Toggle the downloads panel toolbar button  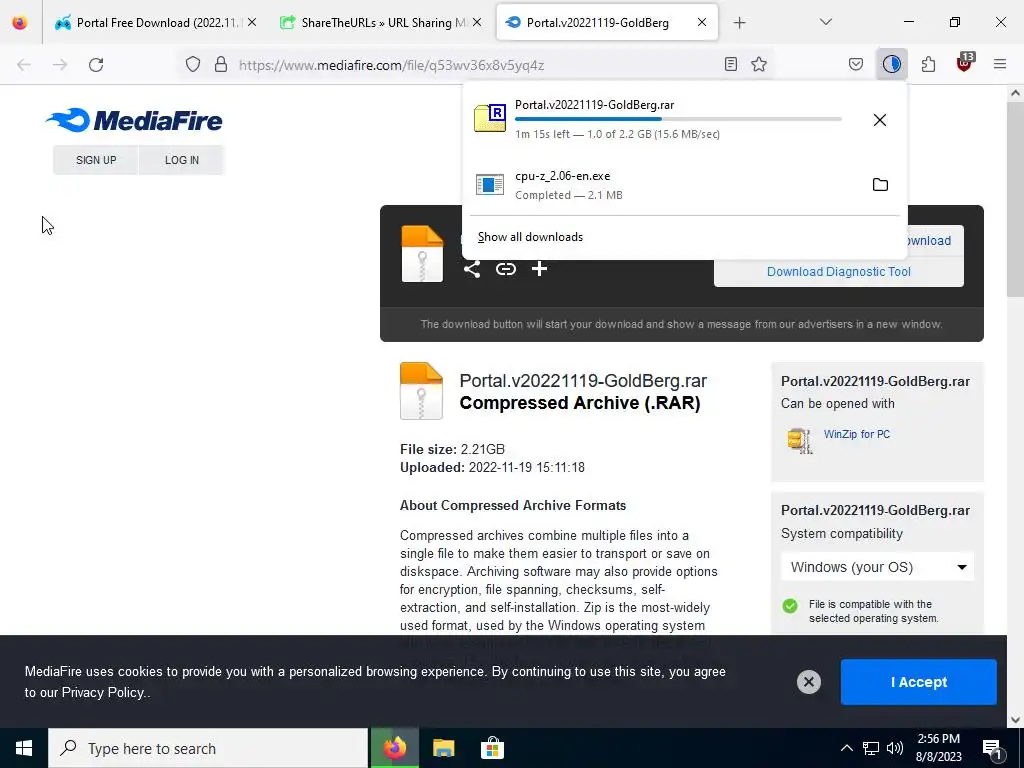[891, 64]
